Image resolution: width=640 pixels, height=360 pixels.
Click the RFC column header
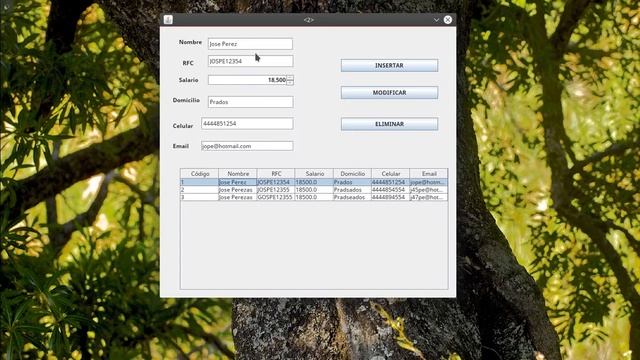[276, 173]
